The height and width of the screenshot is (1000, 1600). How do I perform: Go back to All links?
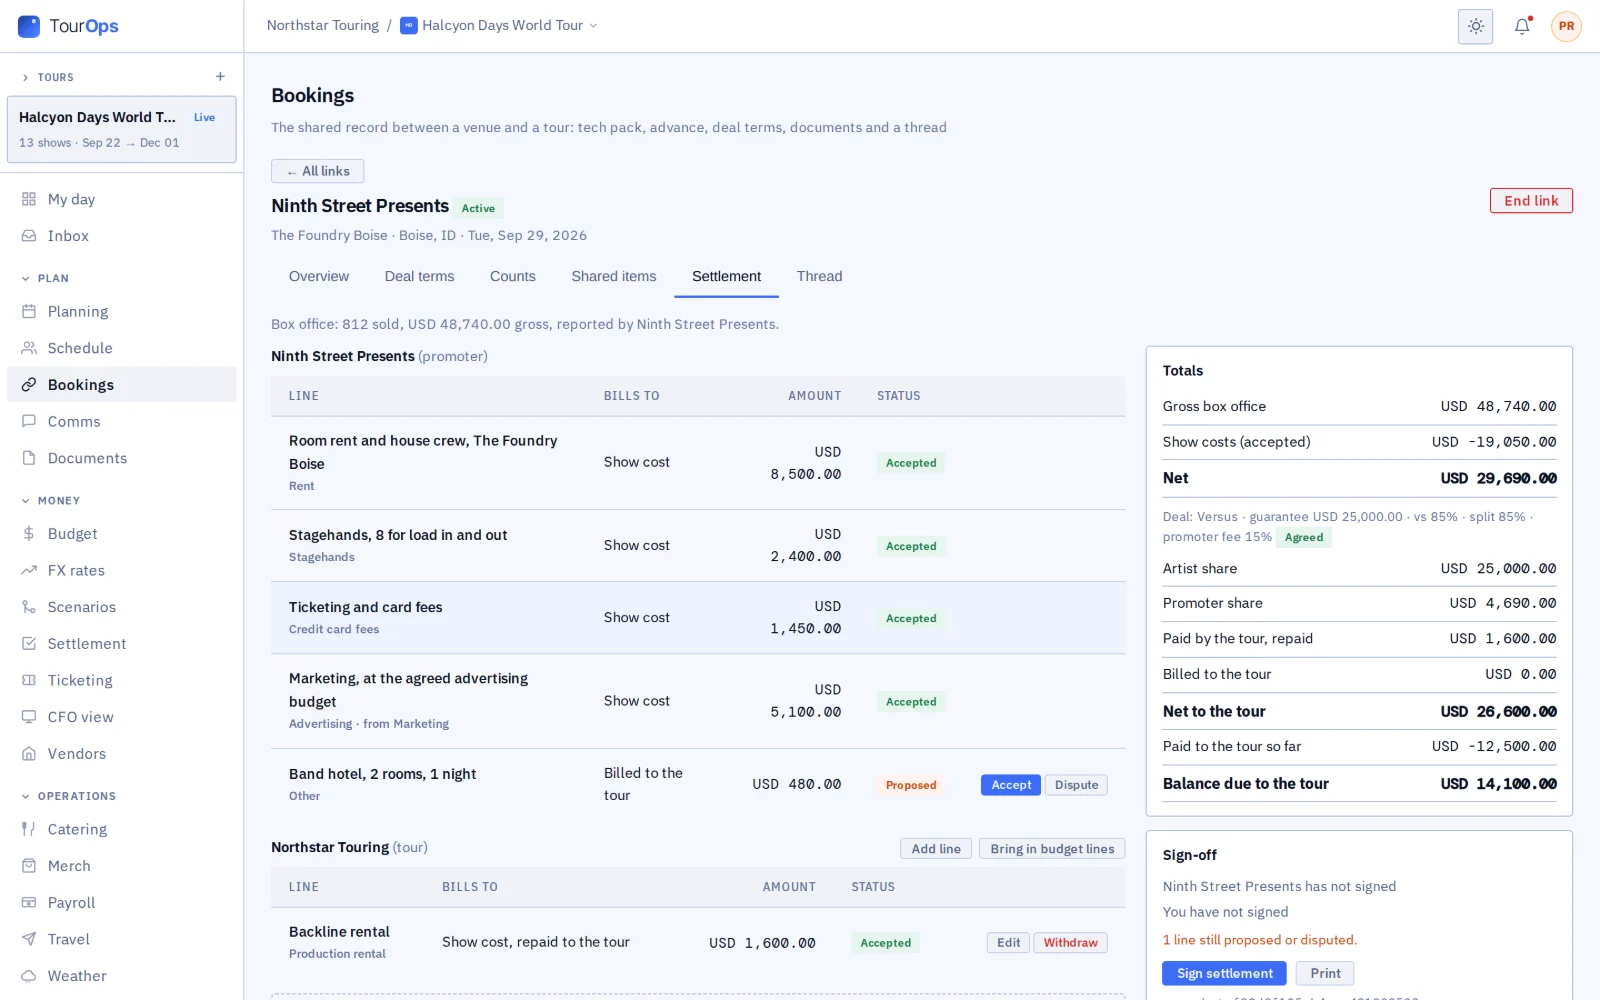(317, 171)
